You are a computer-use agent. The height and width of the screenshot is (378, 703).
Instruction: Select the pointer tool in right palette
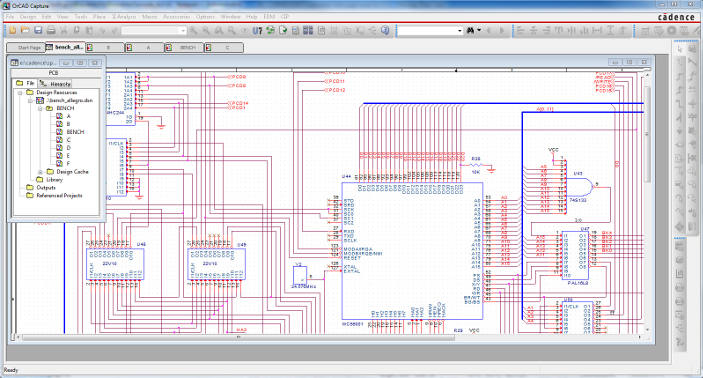pos(680,48)
